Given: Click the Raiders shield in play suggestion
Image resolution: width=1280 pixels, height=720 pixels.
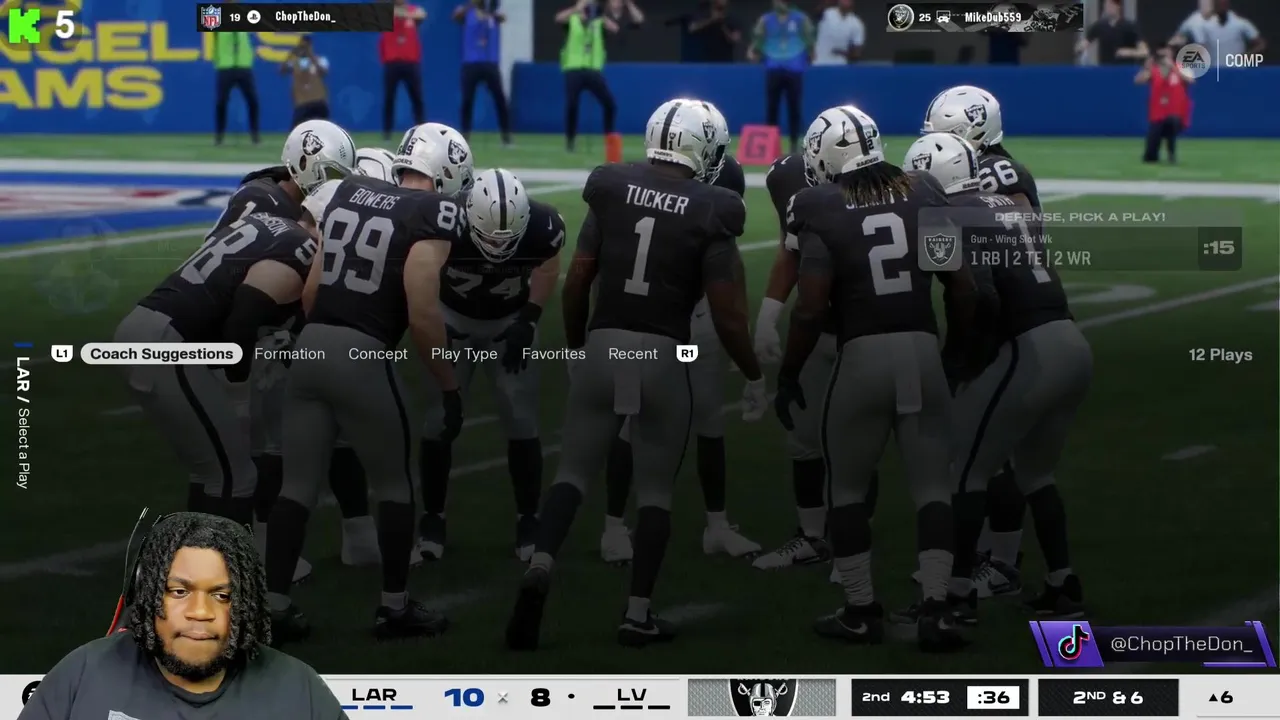Looking at the screenshot, I should 940,249.
